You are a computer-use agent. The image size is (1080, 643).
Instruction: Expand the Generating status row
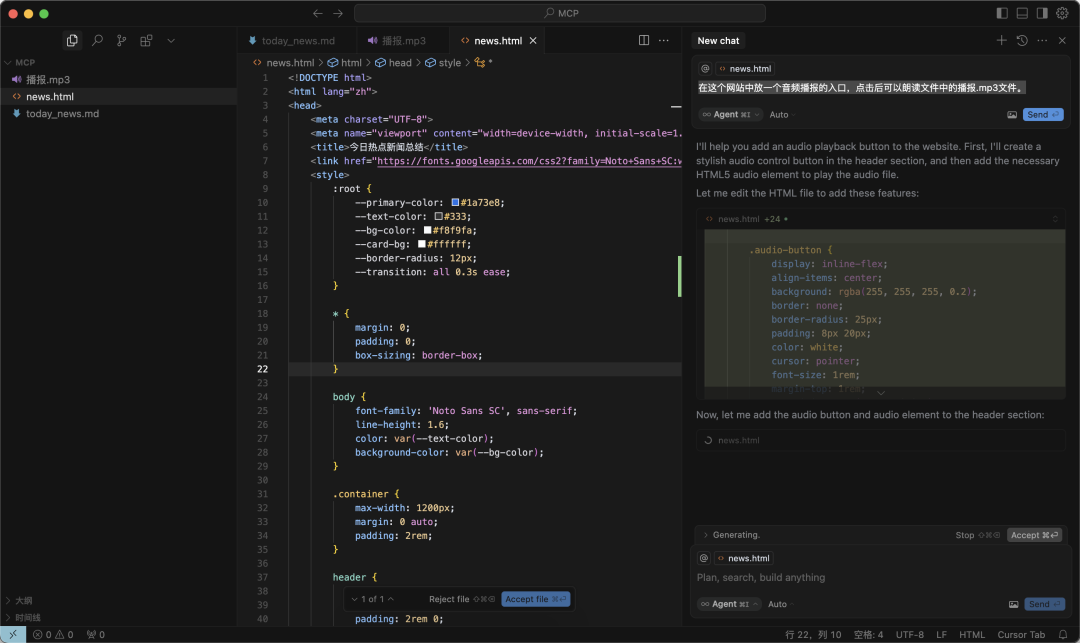[x=731, y=535]
